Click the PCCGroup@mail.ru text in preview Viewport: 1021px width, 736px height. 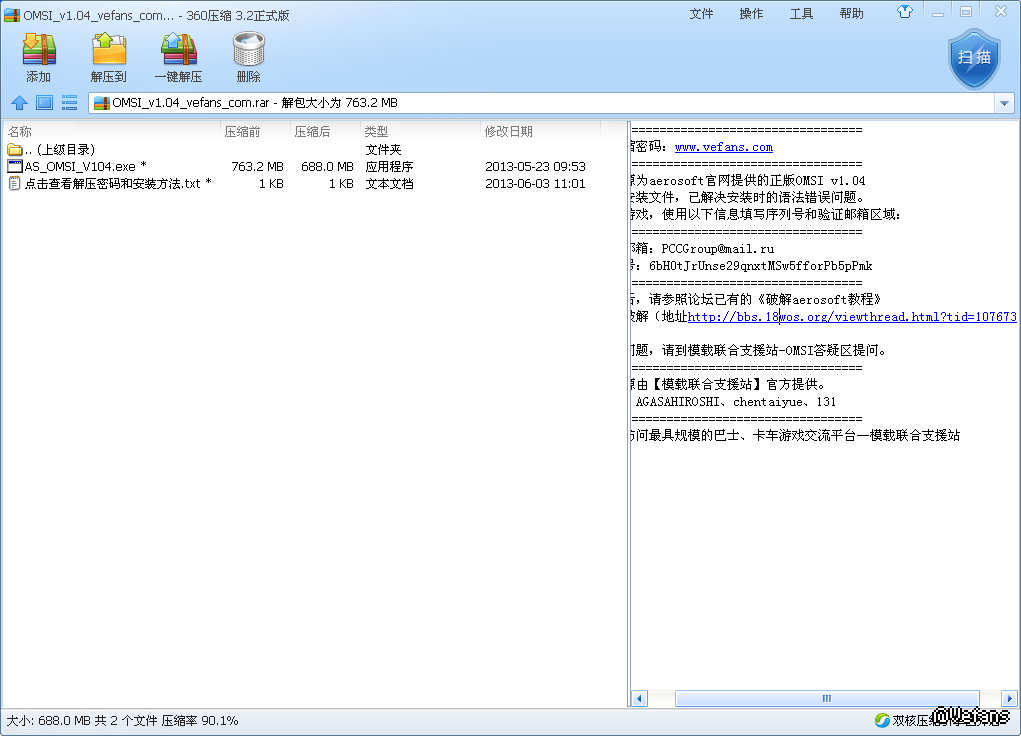718,249
